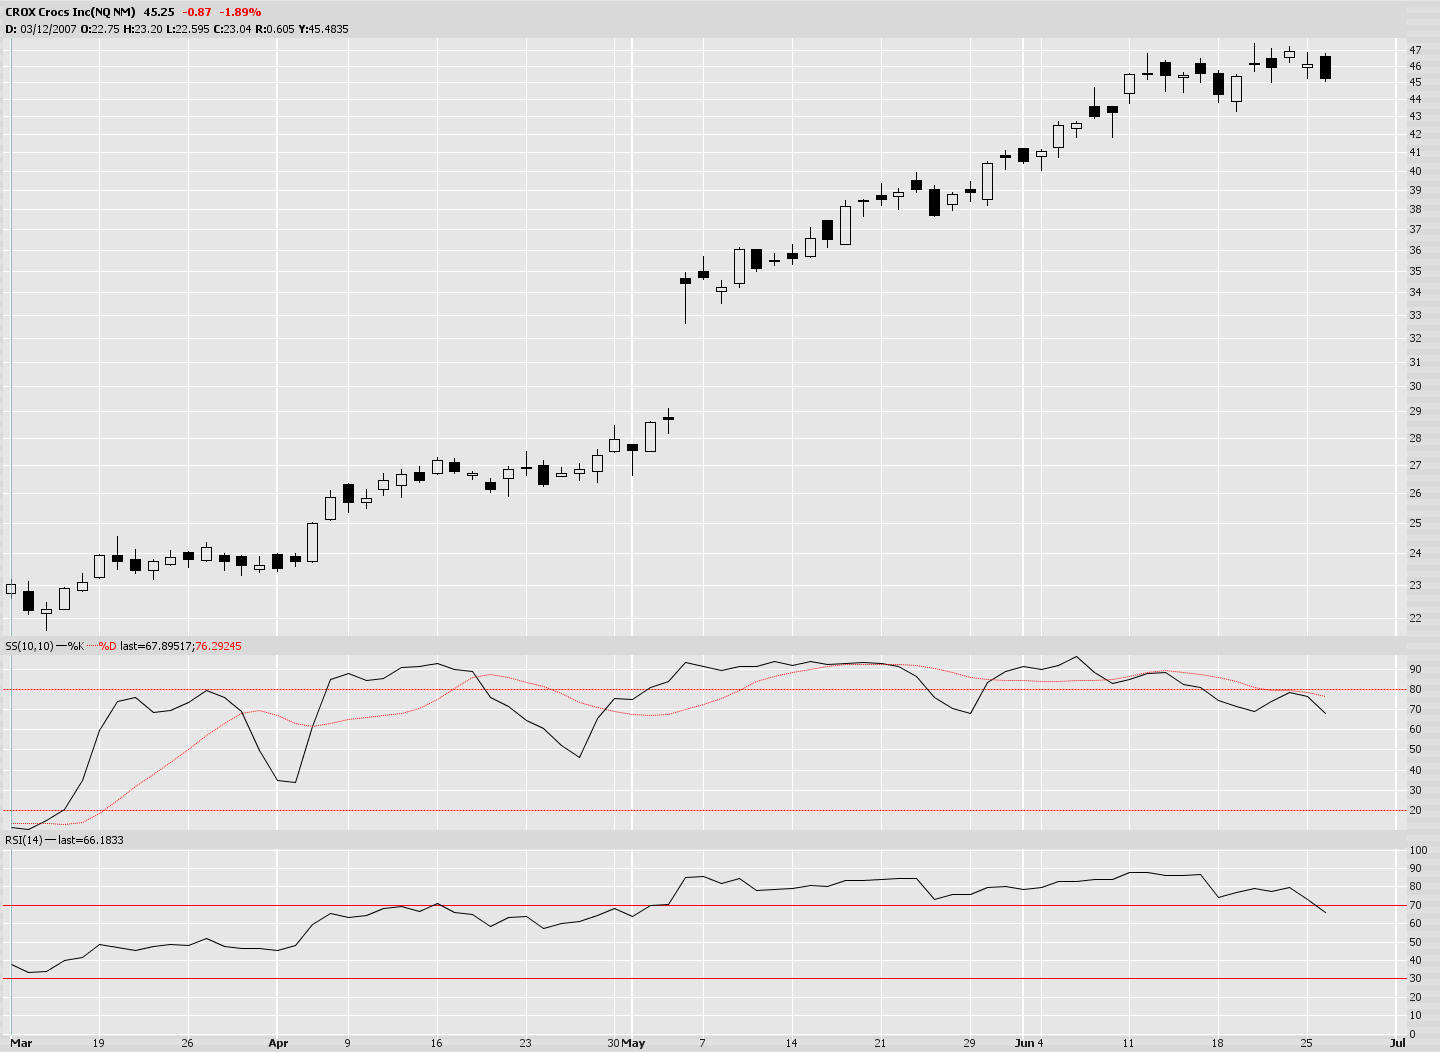Click the stochastic last=67.89517 reading

156,646
